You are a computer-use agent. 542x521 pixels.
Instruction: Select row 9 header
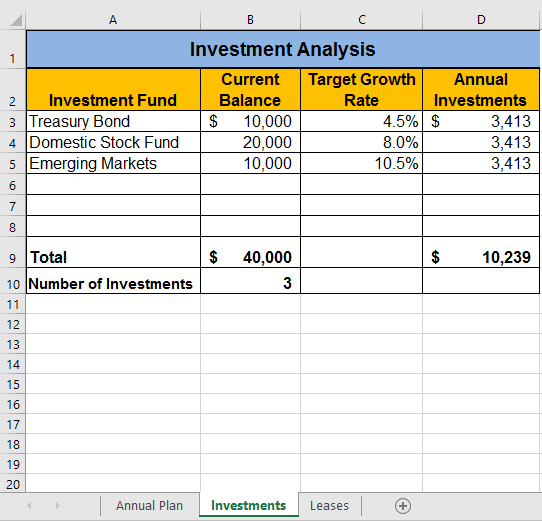[x=13, y=252]
